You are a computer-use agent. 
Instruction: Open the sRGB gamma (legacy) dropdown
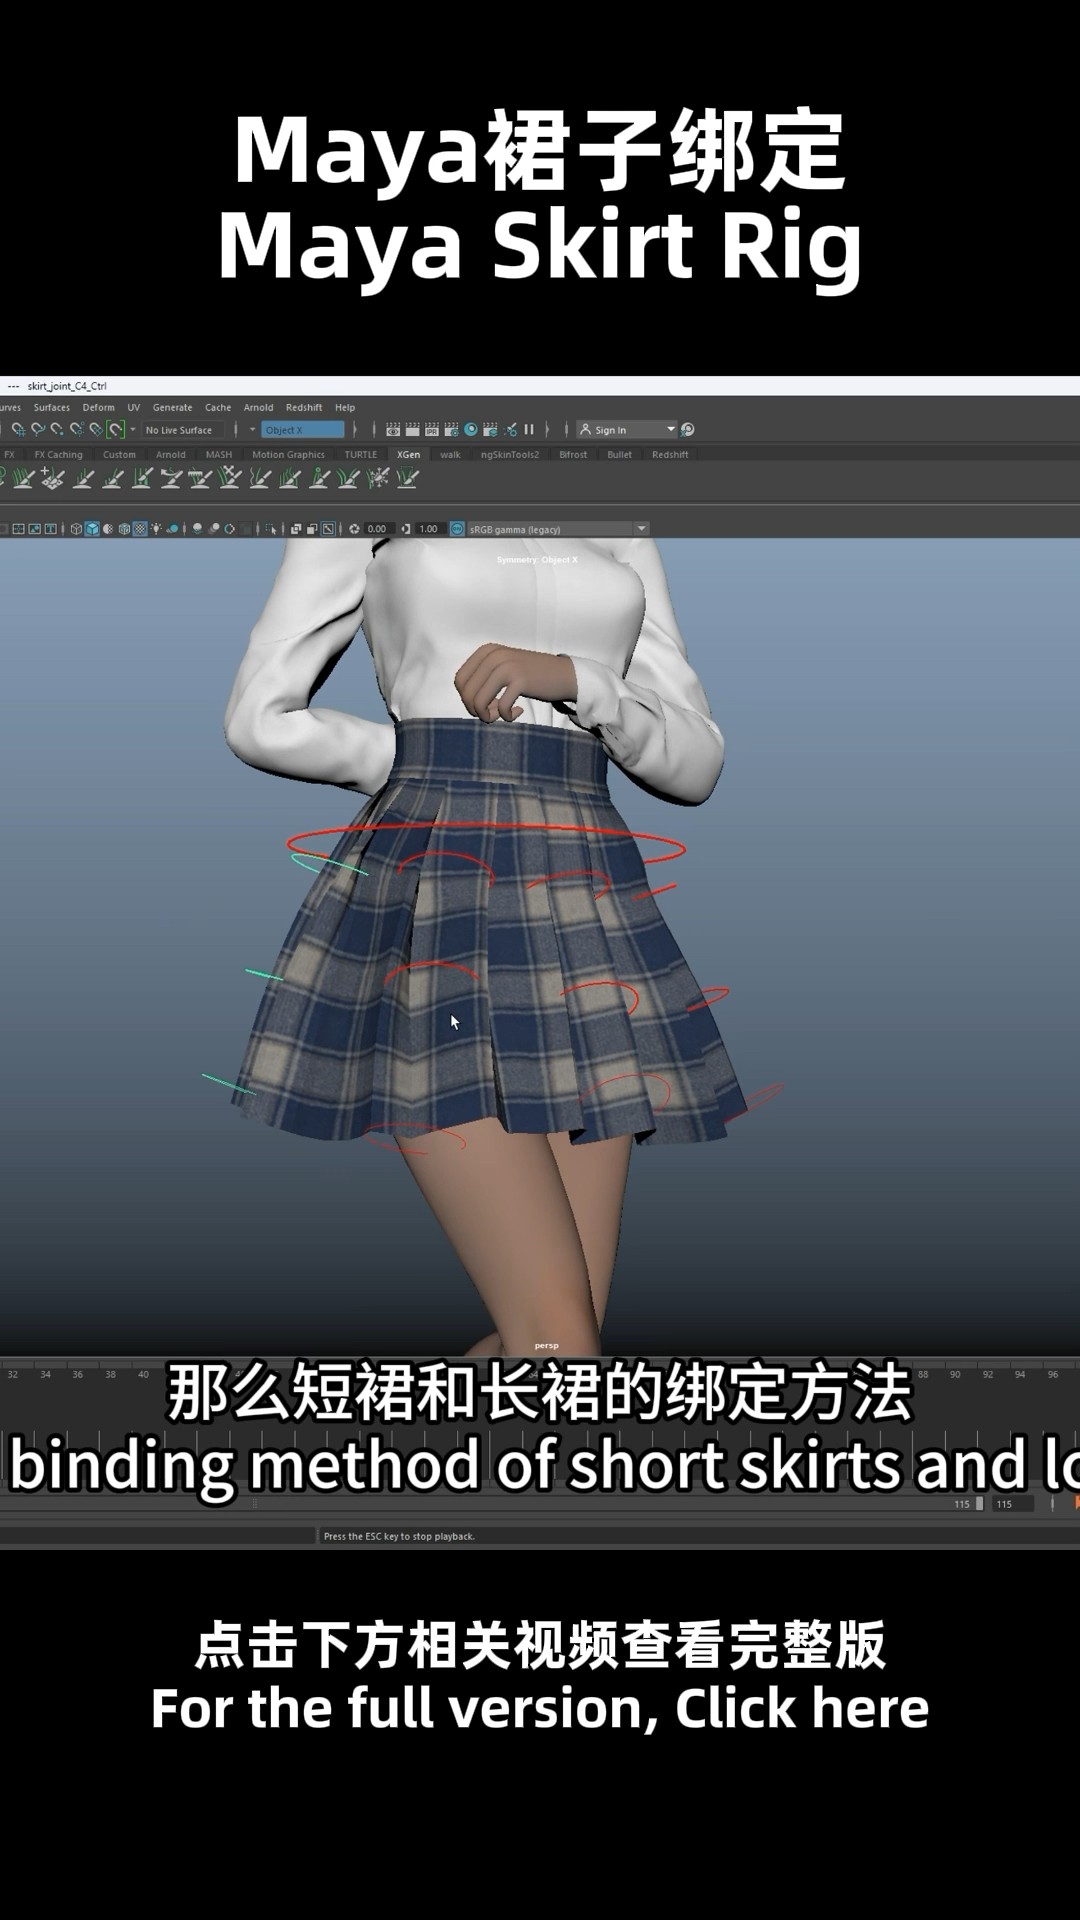pyautogui.click(x=558, y=528)
